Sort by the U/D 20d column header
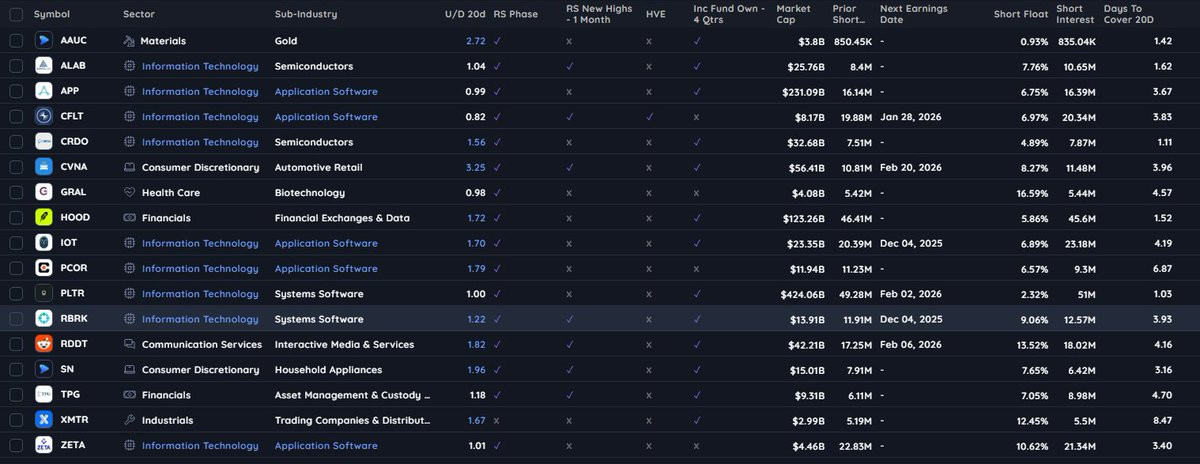 465,14
